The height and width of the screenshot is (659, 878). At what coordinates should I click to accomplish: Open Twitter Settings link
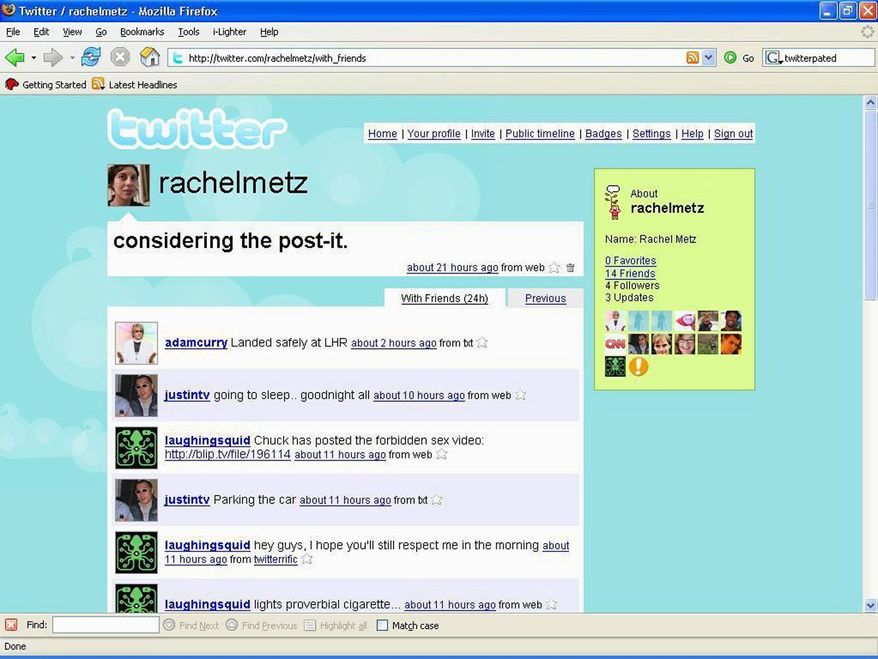pos(651,134)
